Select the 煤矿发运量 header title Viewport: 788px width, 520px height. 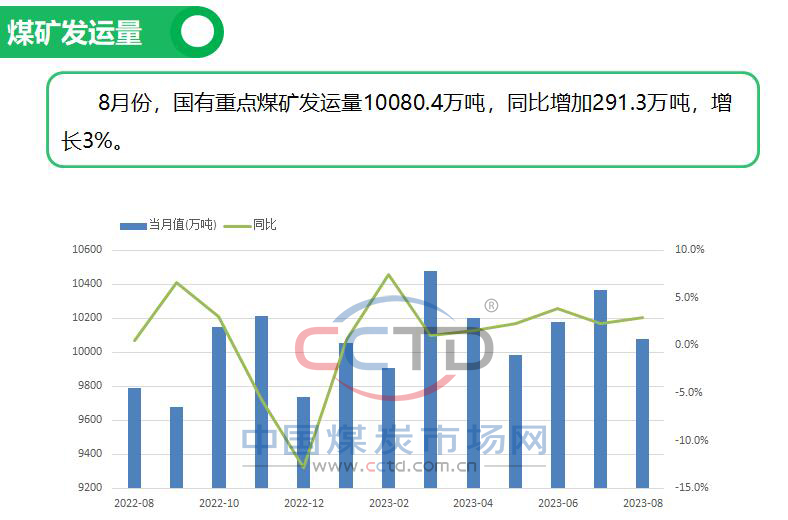pyautogui.click(x=75, y=32)
